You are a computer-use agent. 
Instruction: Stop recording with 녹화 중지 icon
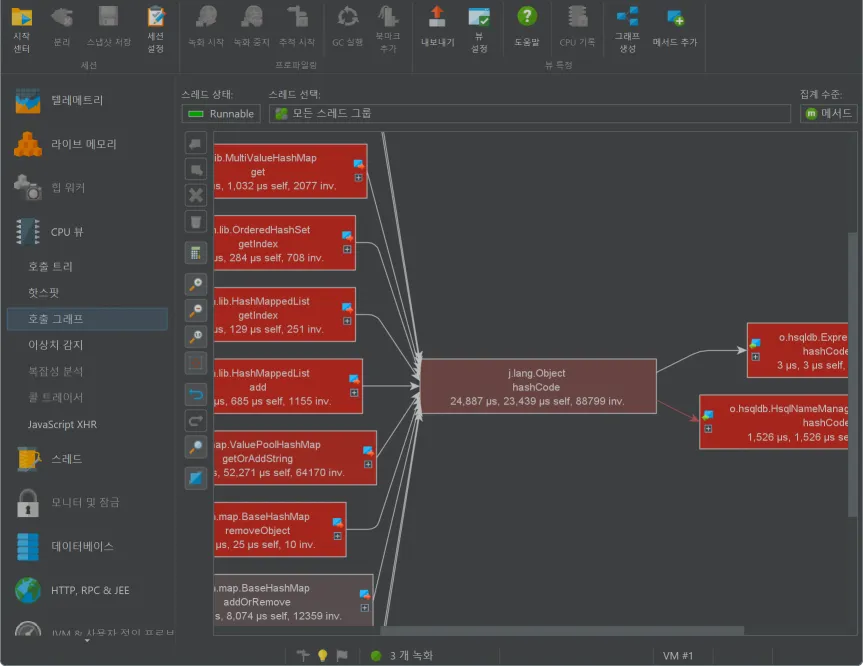click(252, 28)
